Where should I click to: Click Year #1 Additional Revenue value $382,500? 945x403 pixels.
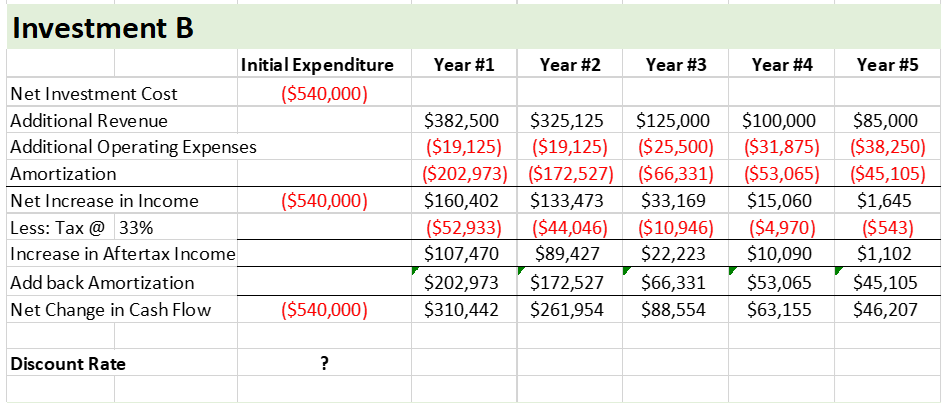(x=462, y=121)
